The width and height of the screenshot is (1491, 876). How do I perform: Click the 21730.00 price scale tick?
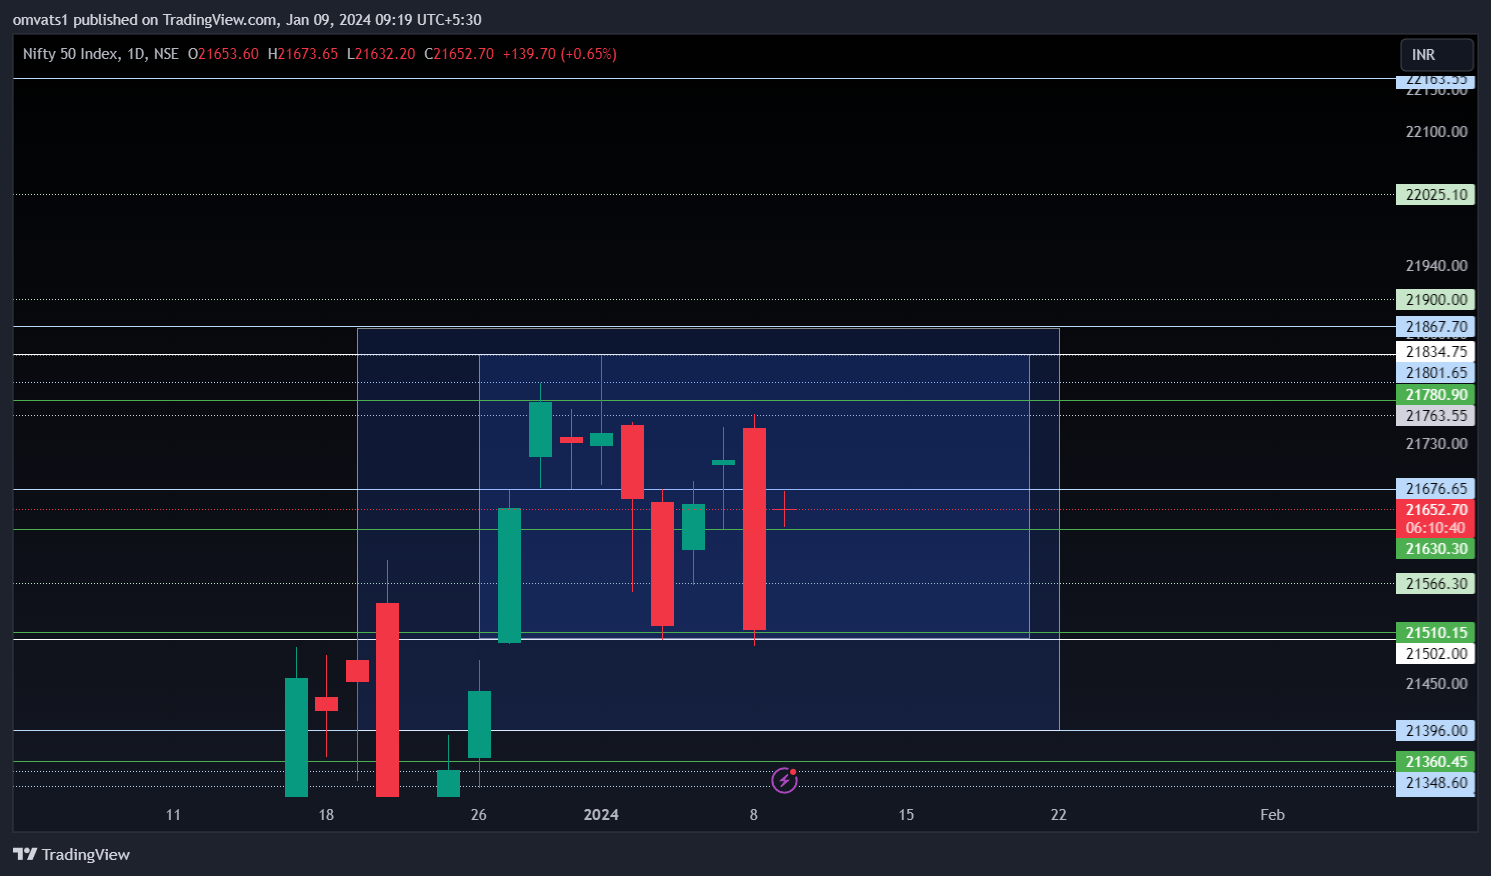(x=1436, y=444)
